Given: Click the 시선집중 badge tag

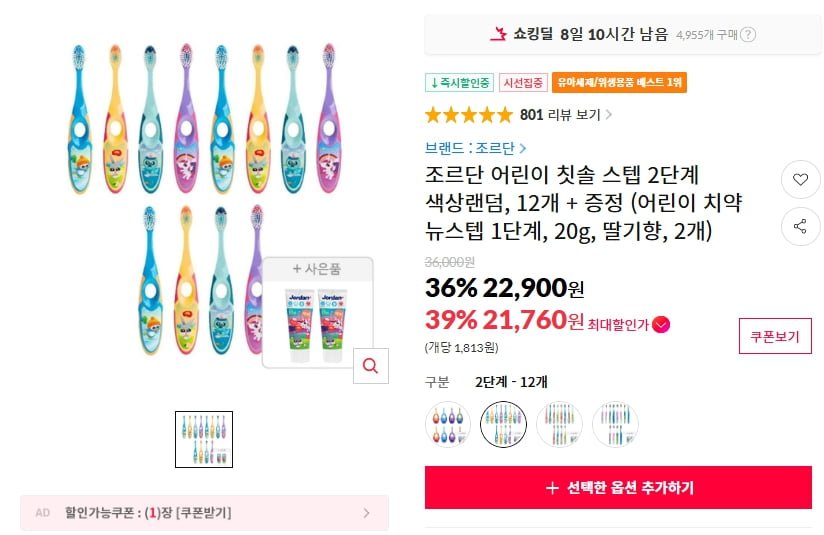Looking at the screenshot, I should point(523,83).
